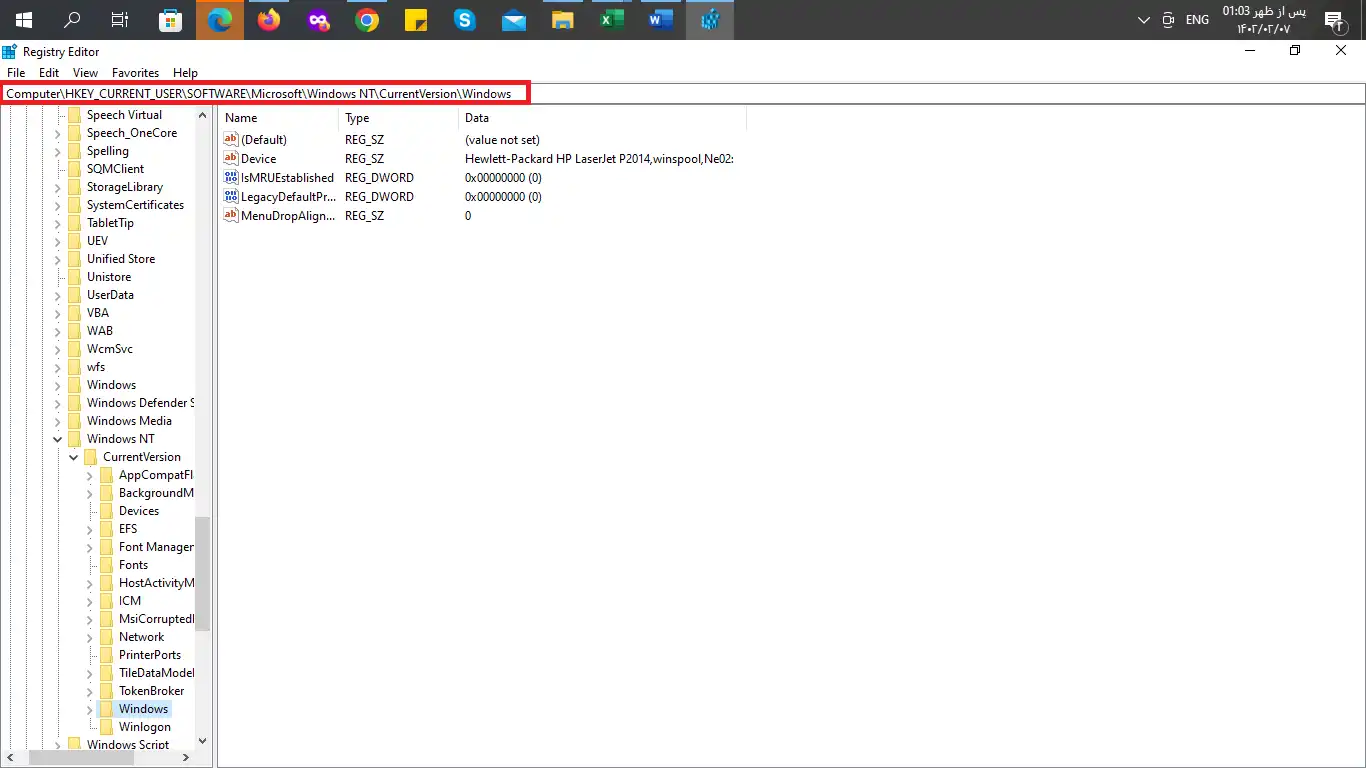Collapse the Windows NT tree node
This screenshot has width=1366, height=768.
tap(58, 439)
